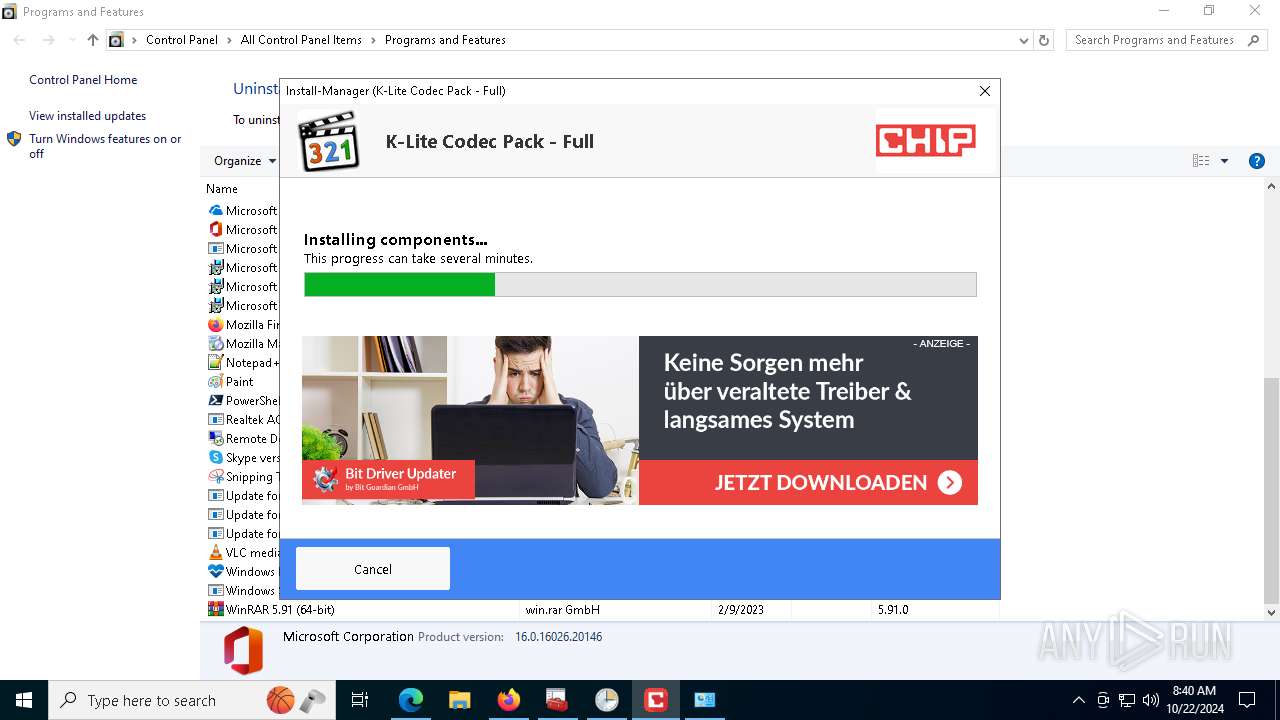Open Task View from the taskbar

pyautogui.click(x=360, y=700)
